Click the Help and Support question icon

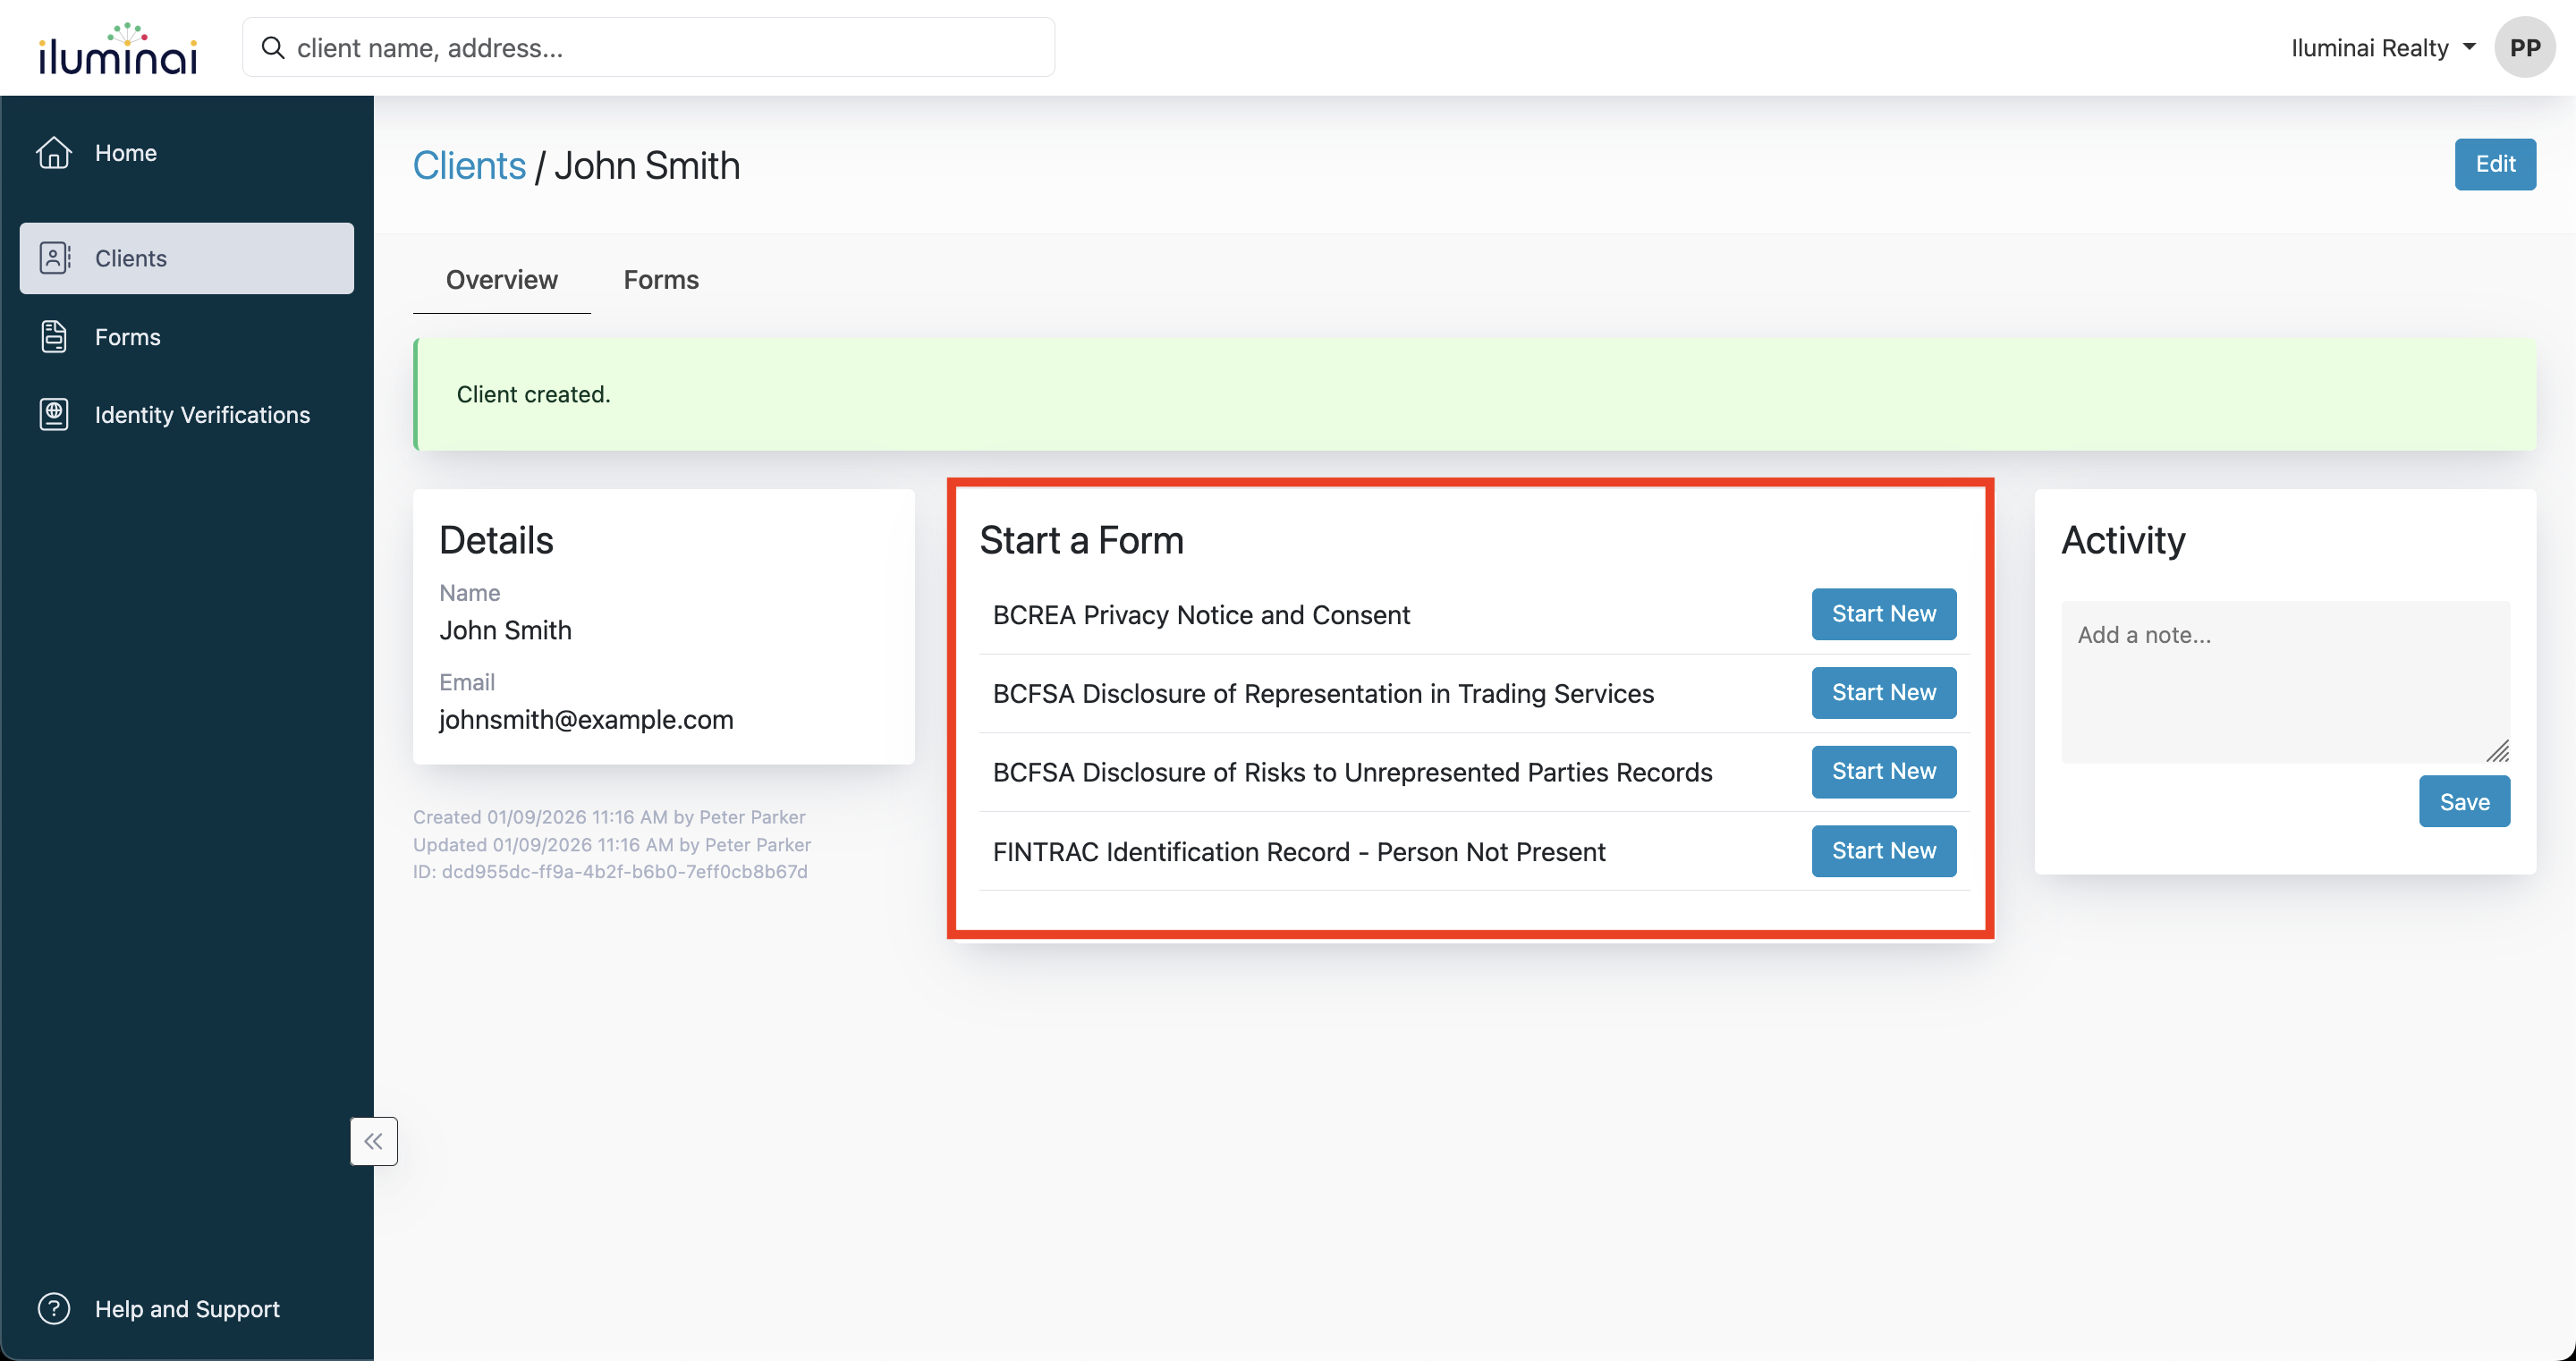click(x=54, y=1308)
